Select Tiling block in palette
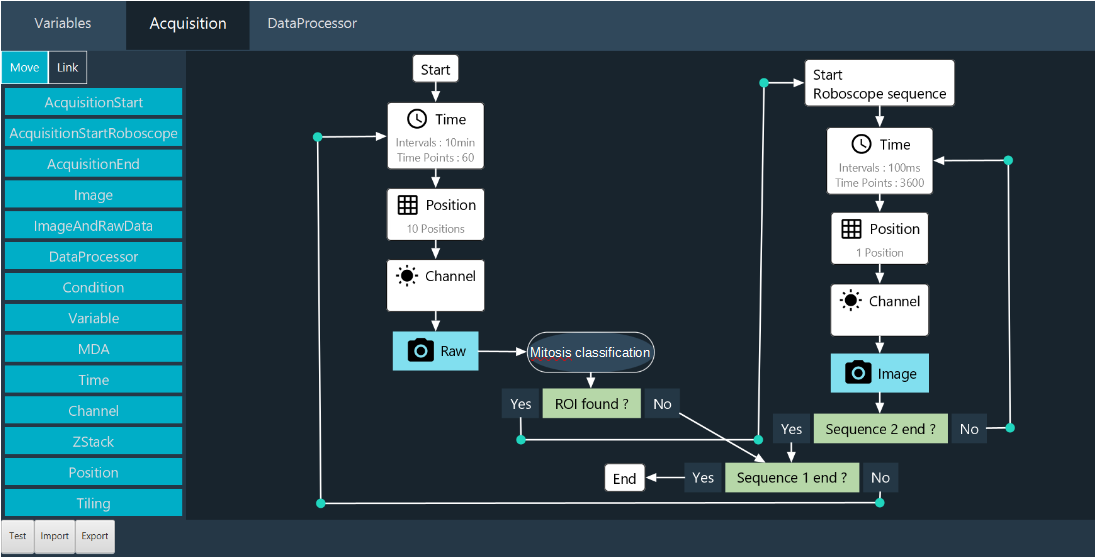Screen dimensions: 1095x557 click(x=94, y=503)
